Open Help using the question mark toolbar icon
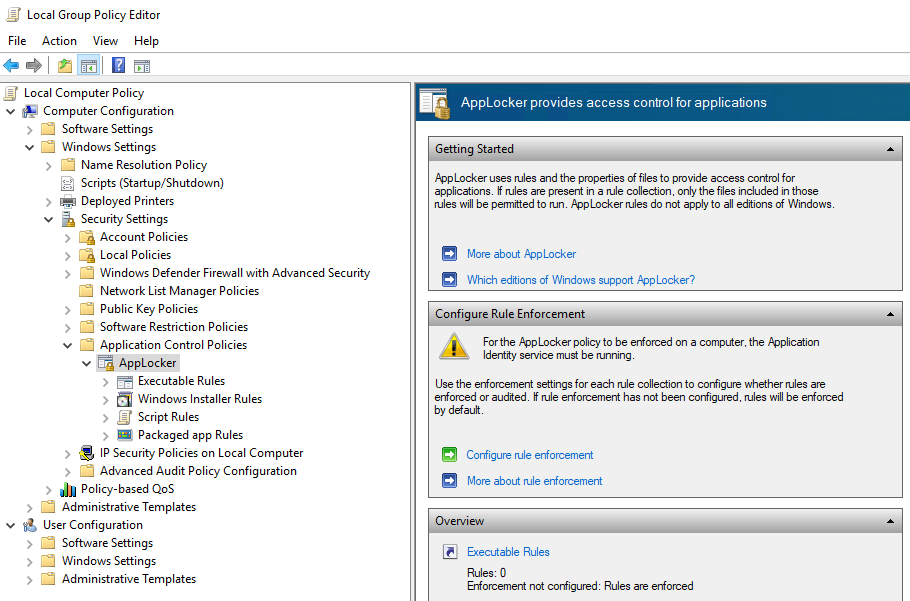Image resolution: width=910 pixels, height=601 pixels. pyautogui.click(x=117, y=65)
